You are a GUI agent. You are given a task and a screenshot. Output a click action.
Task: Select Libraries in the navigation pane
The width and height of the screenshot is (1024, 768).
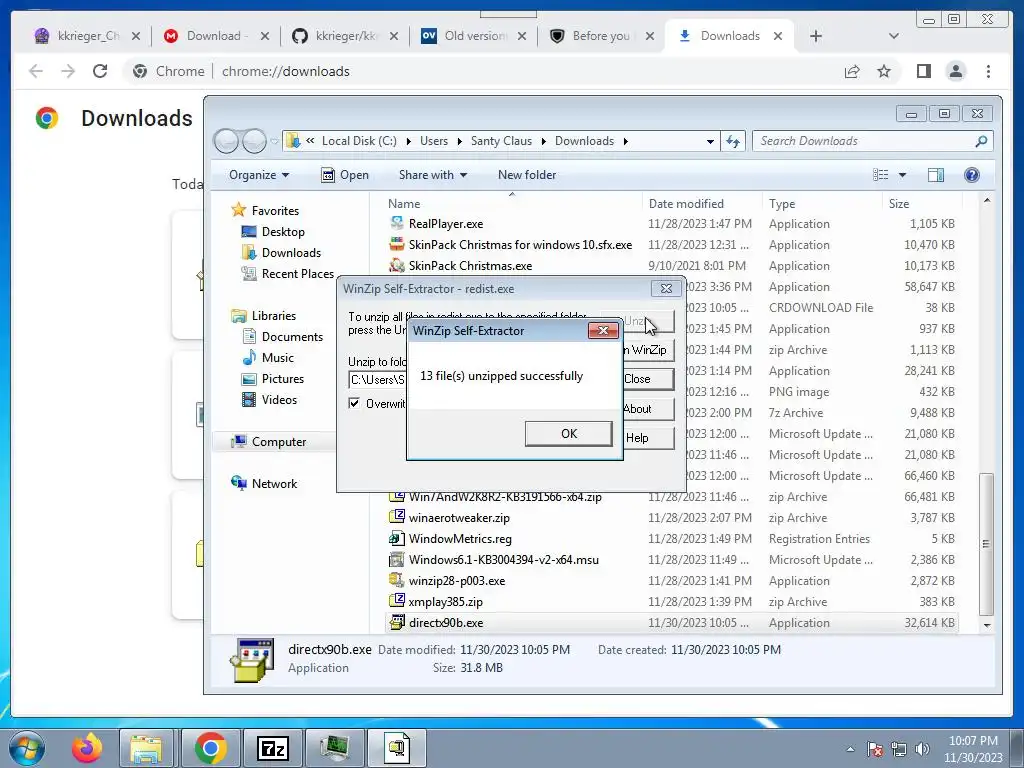(x=274, y=315)
